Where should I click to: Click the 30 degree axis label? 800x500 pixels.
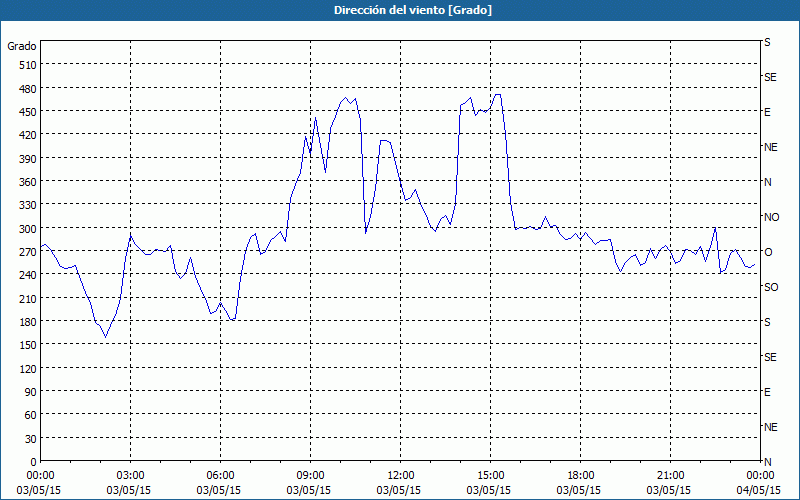coord(31,439)
